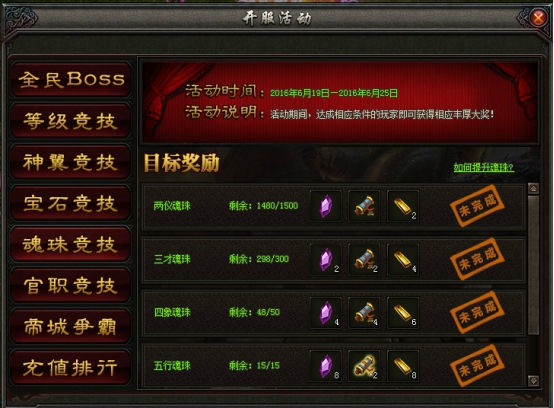Click the gold bar in 三才魂珠 row

(x=403, y=259)
